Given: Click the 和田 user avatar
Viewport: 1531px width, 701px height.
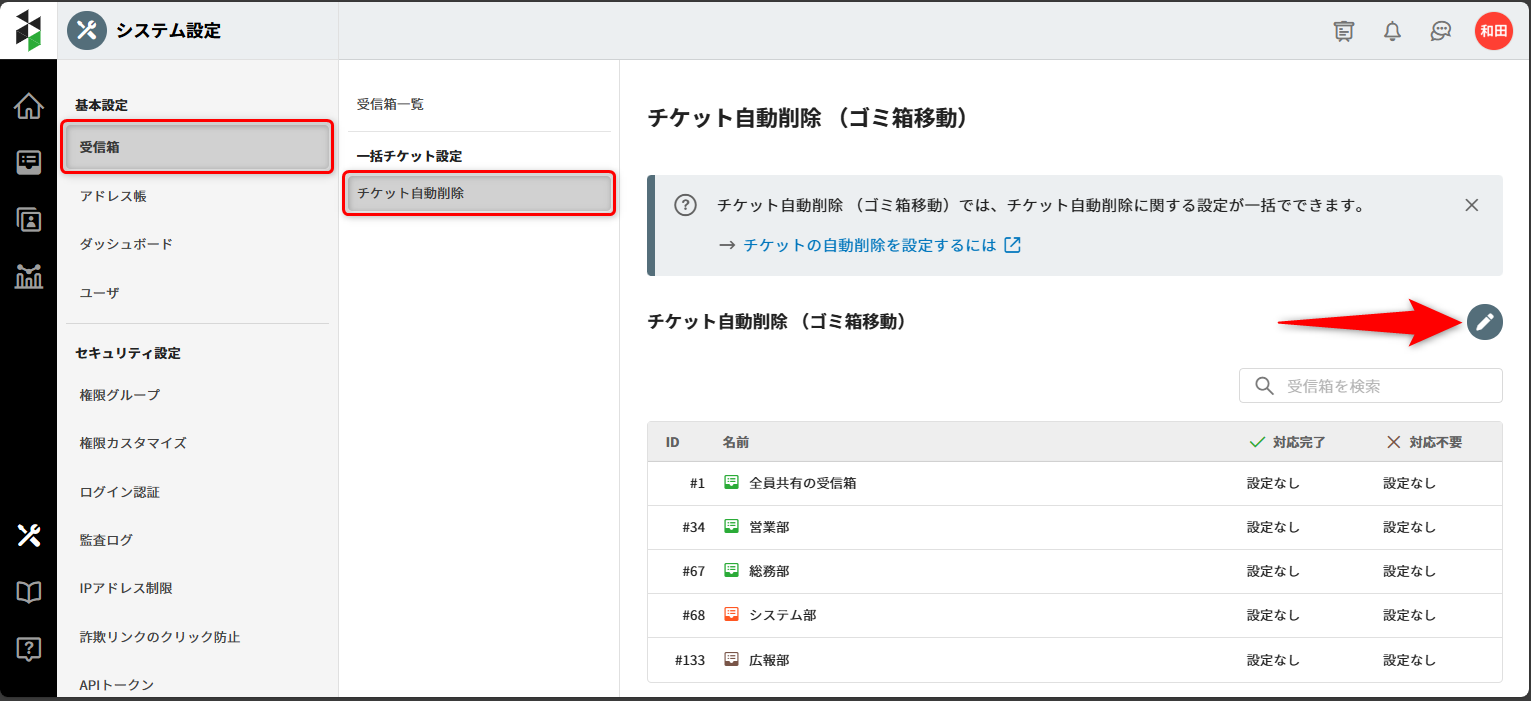Looking at the screenshot, I should (1493, 31).
